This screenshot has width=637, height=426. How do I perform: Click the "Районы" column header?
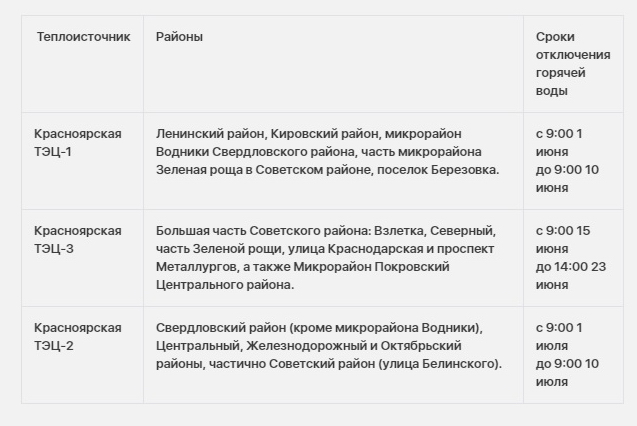[179, 37]
